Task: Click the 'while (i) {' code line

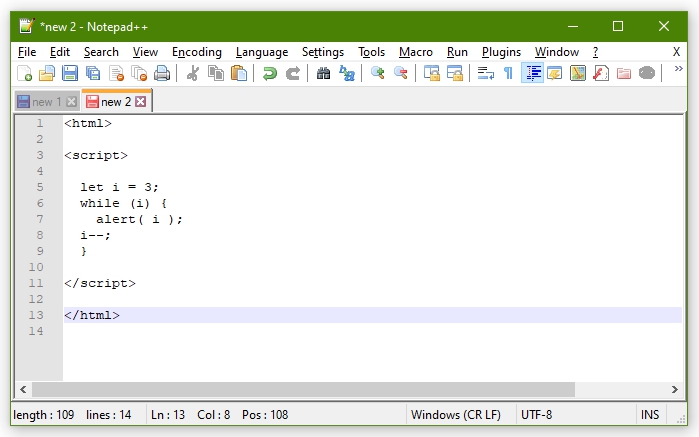Action: 123,203
